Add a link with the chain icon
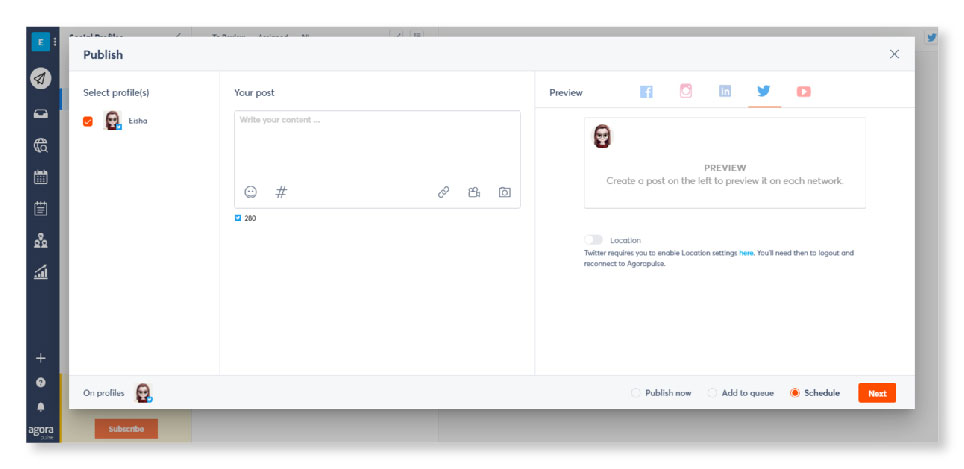Screen dimensions: 964x469 (x=443, y=192)
